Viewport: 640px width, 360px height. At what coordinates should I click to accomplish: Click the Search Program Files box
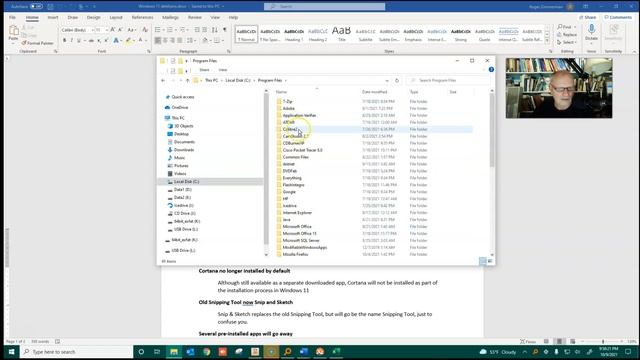tap(448, 80)
